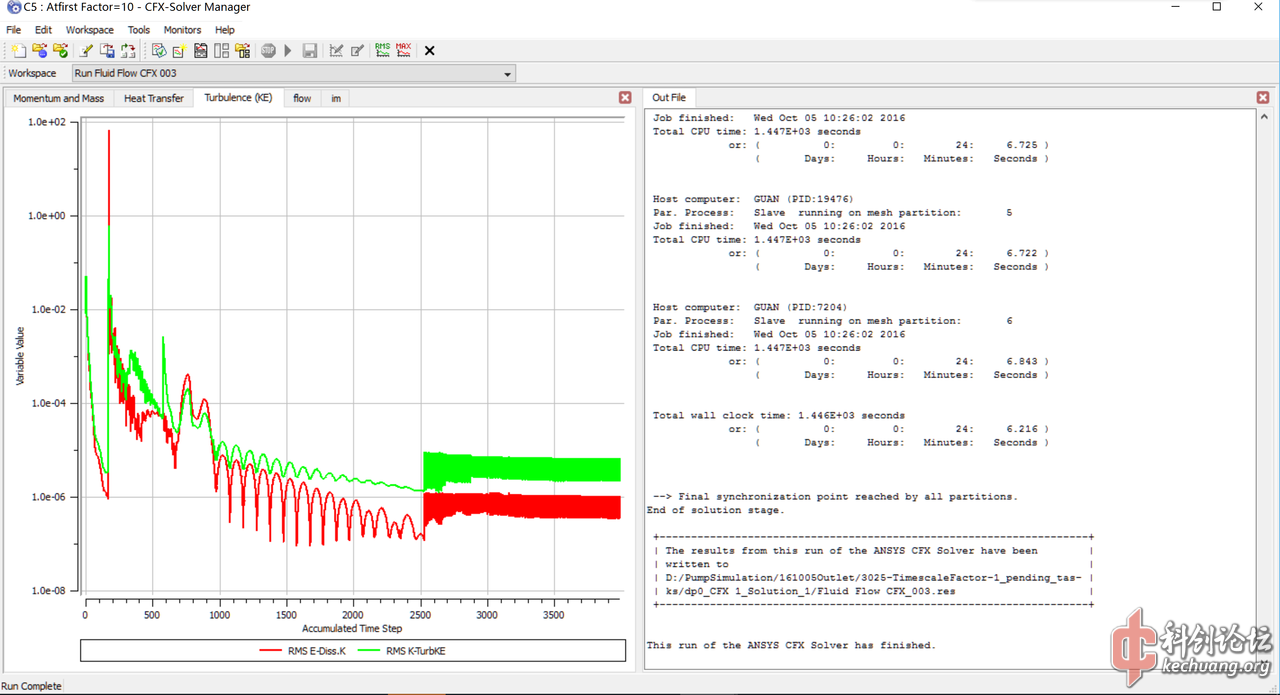Create a New Monitor via toolbar icon
1280x695 pixels.
click(x=179, y=50)
